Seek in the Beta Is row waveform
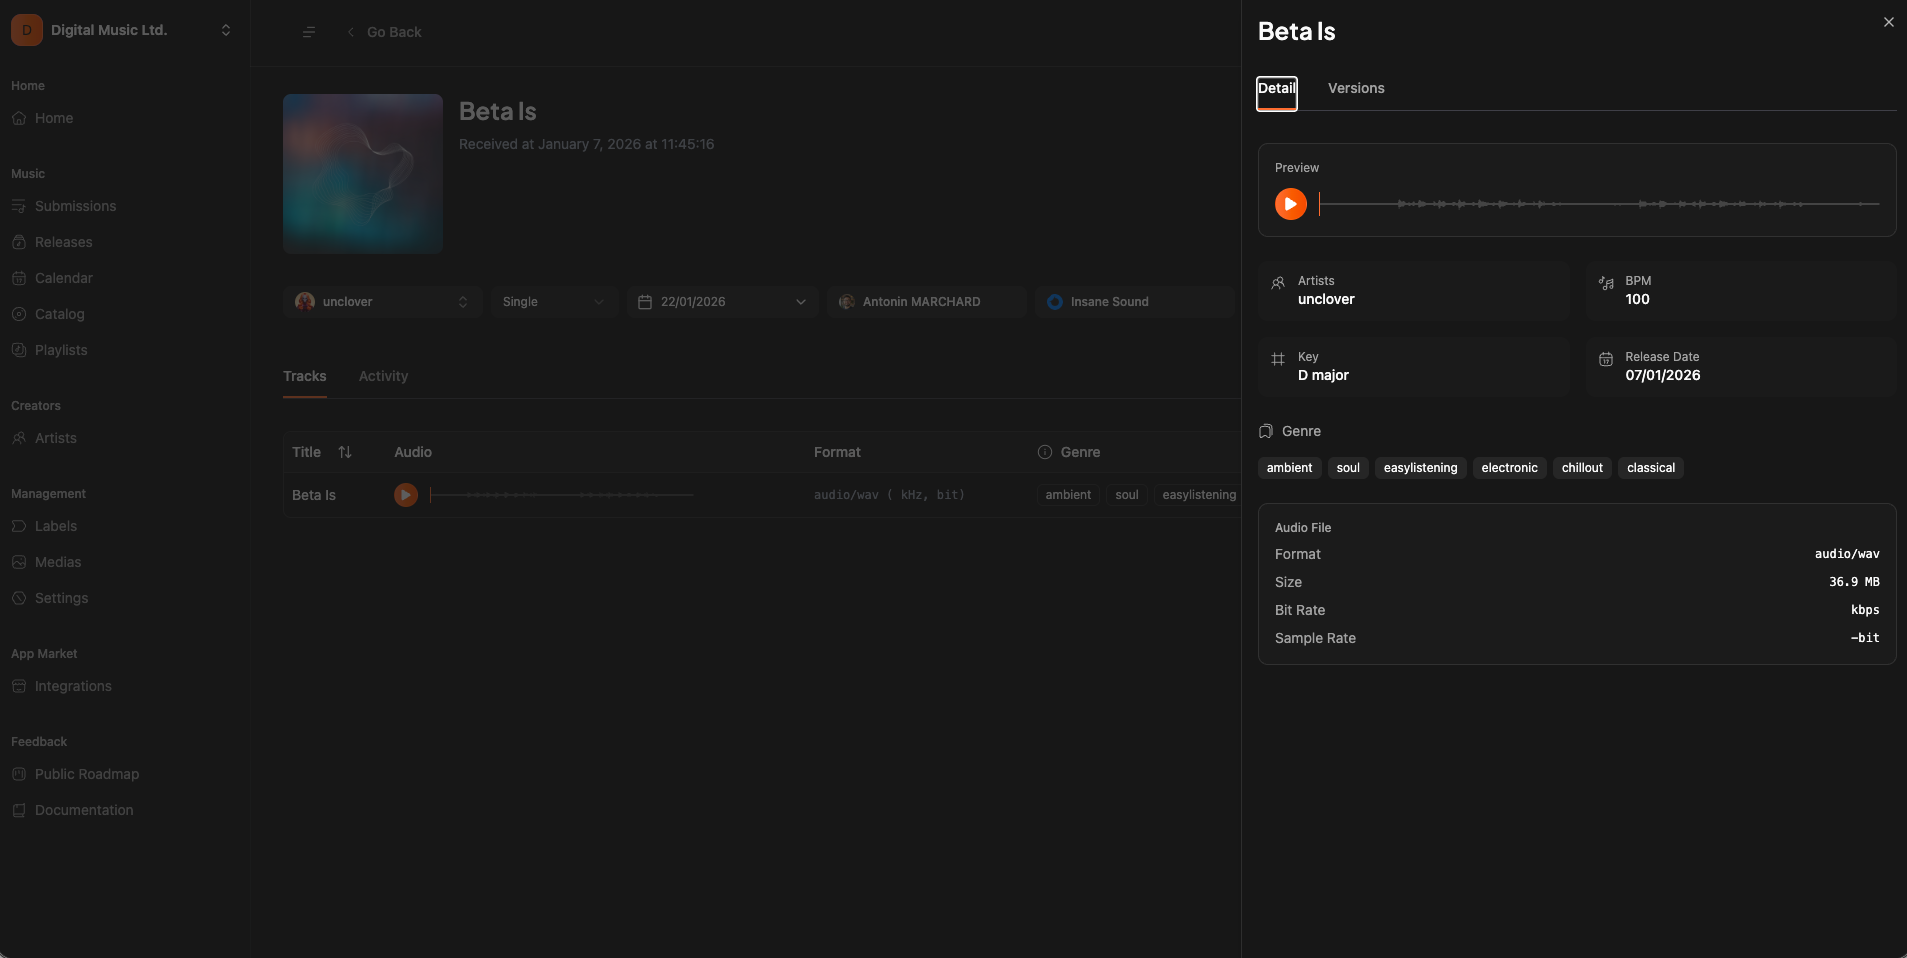The height and width of the screenshot is (958, 1907). click(561, 495)
